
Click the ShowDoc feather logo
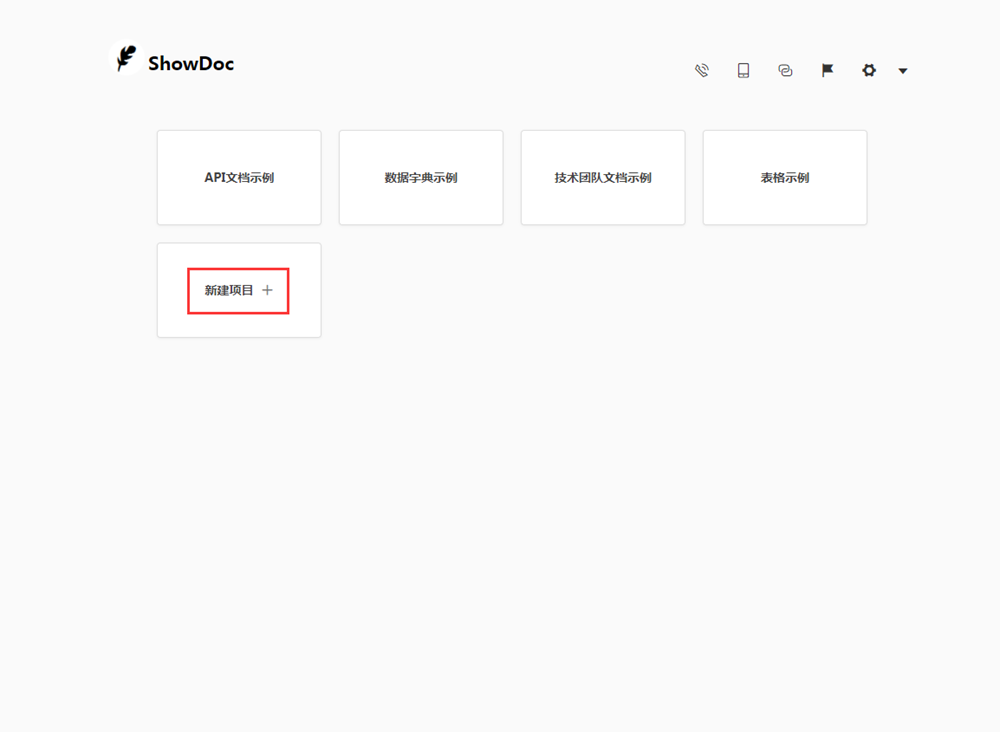coord(126,57)
